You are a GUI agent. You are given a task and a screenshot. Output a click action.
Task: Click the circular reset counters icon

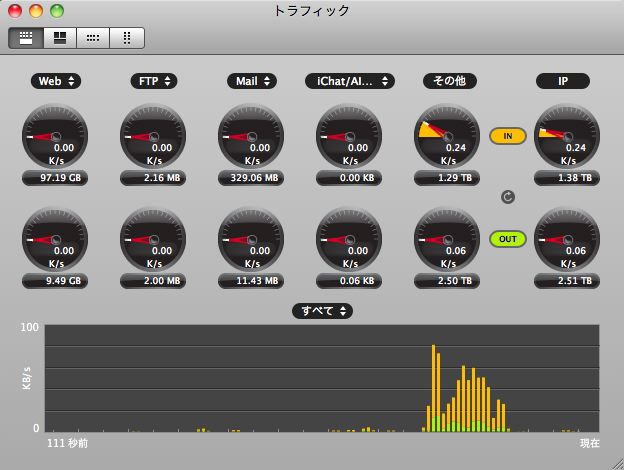(507, 197)
